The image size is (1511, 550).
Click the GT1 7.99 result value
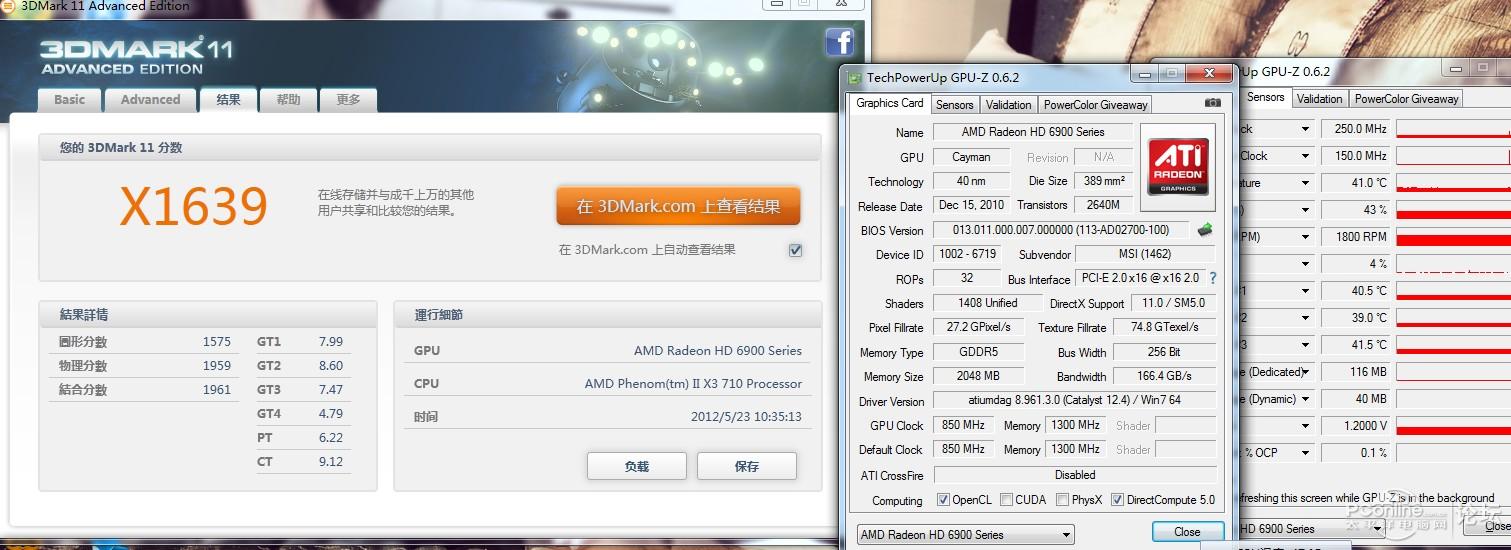tap(331, 341)
